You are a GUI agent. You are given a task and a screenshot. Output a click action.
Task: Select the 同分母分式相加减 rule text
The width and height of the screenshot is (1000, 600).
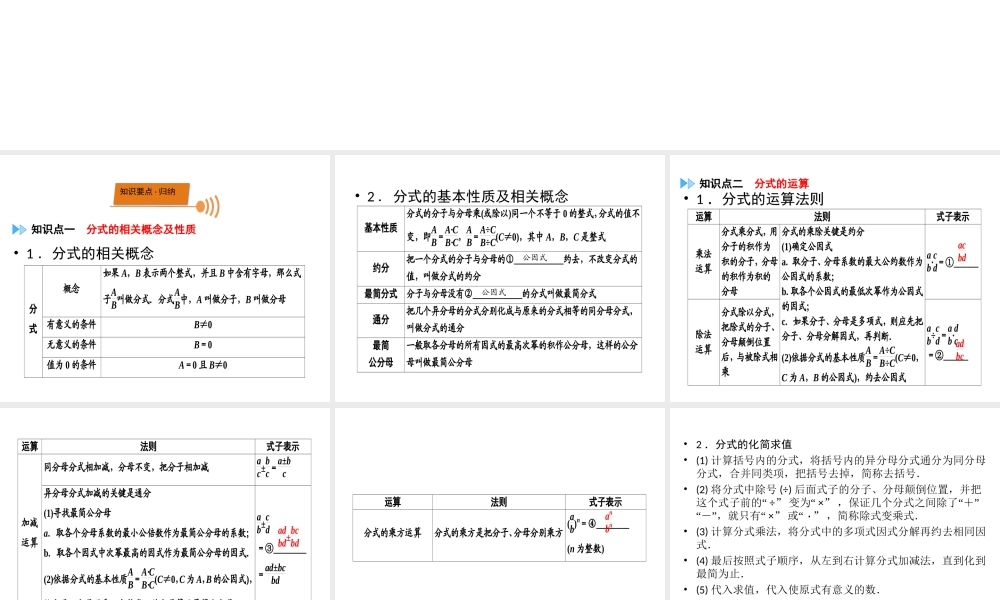(126, 467)
